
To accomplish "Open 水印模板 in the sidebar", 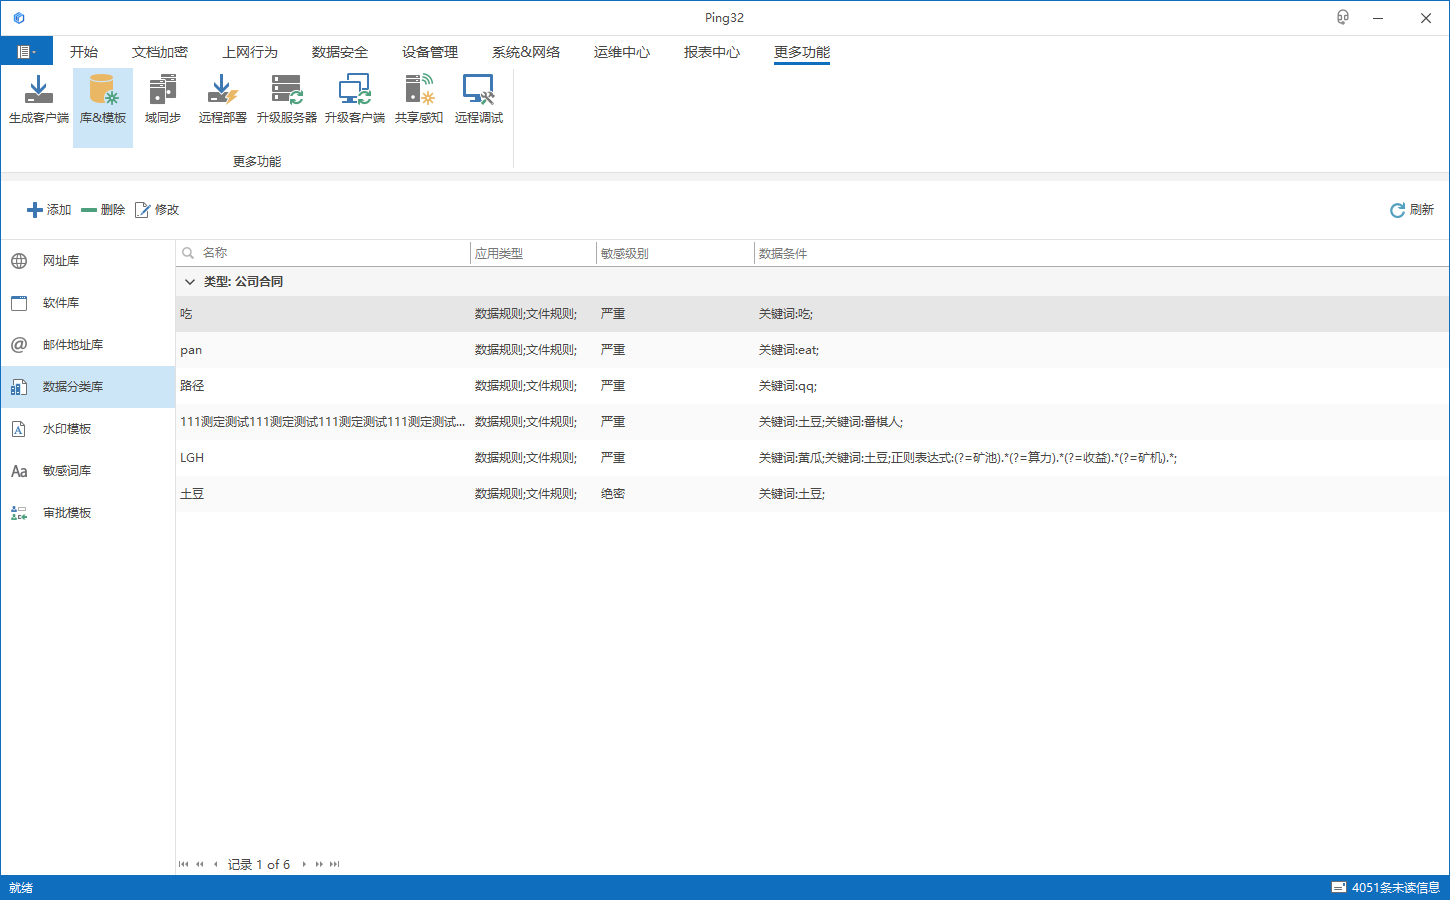I will [x=88, y=429].
